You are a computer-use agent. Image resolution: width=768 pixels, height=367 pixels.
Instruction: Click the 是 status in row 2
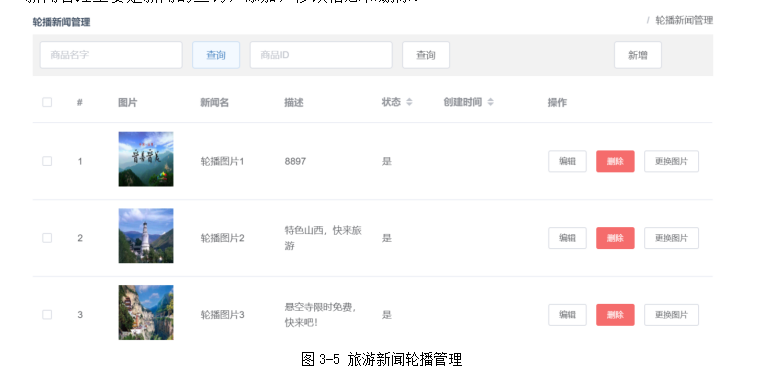[387, 238]
